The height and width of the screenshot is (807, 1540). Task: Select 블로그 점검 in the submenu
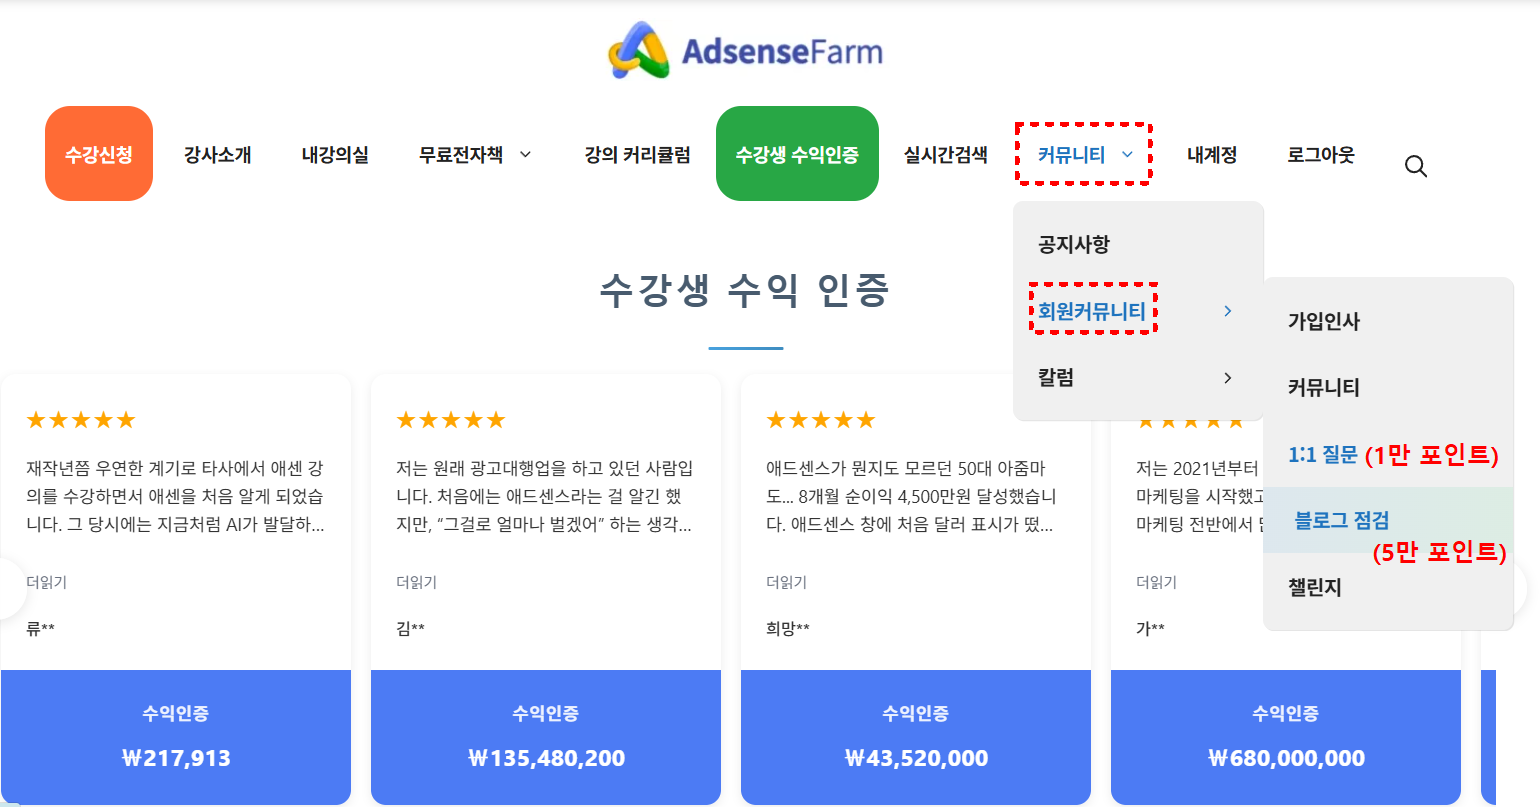pos(1342,520)
